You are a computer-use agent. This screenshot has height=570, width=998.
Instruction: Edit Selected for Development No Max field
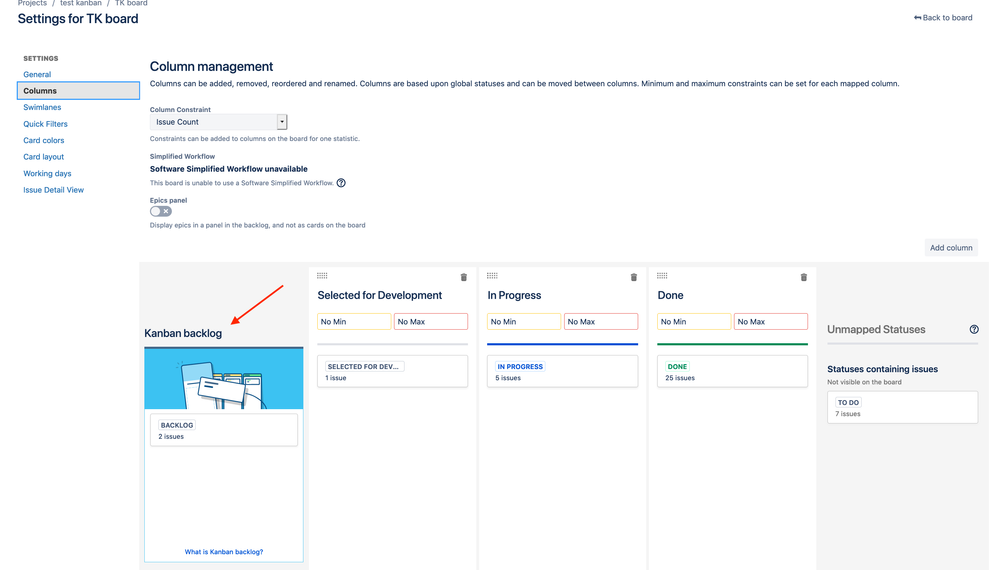(x=431, y=322)
